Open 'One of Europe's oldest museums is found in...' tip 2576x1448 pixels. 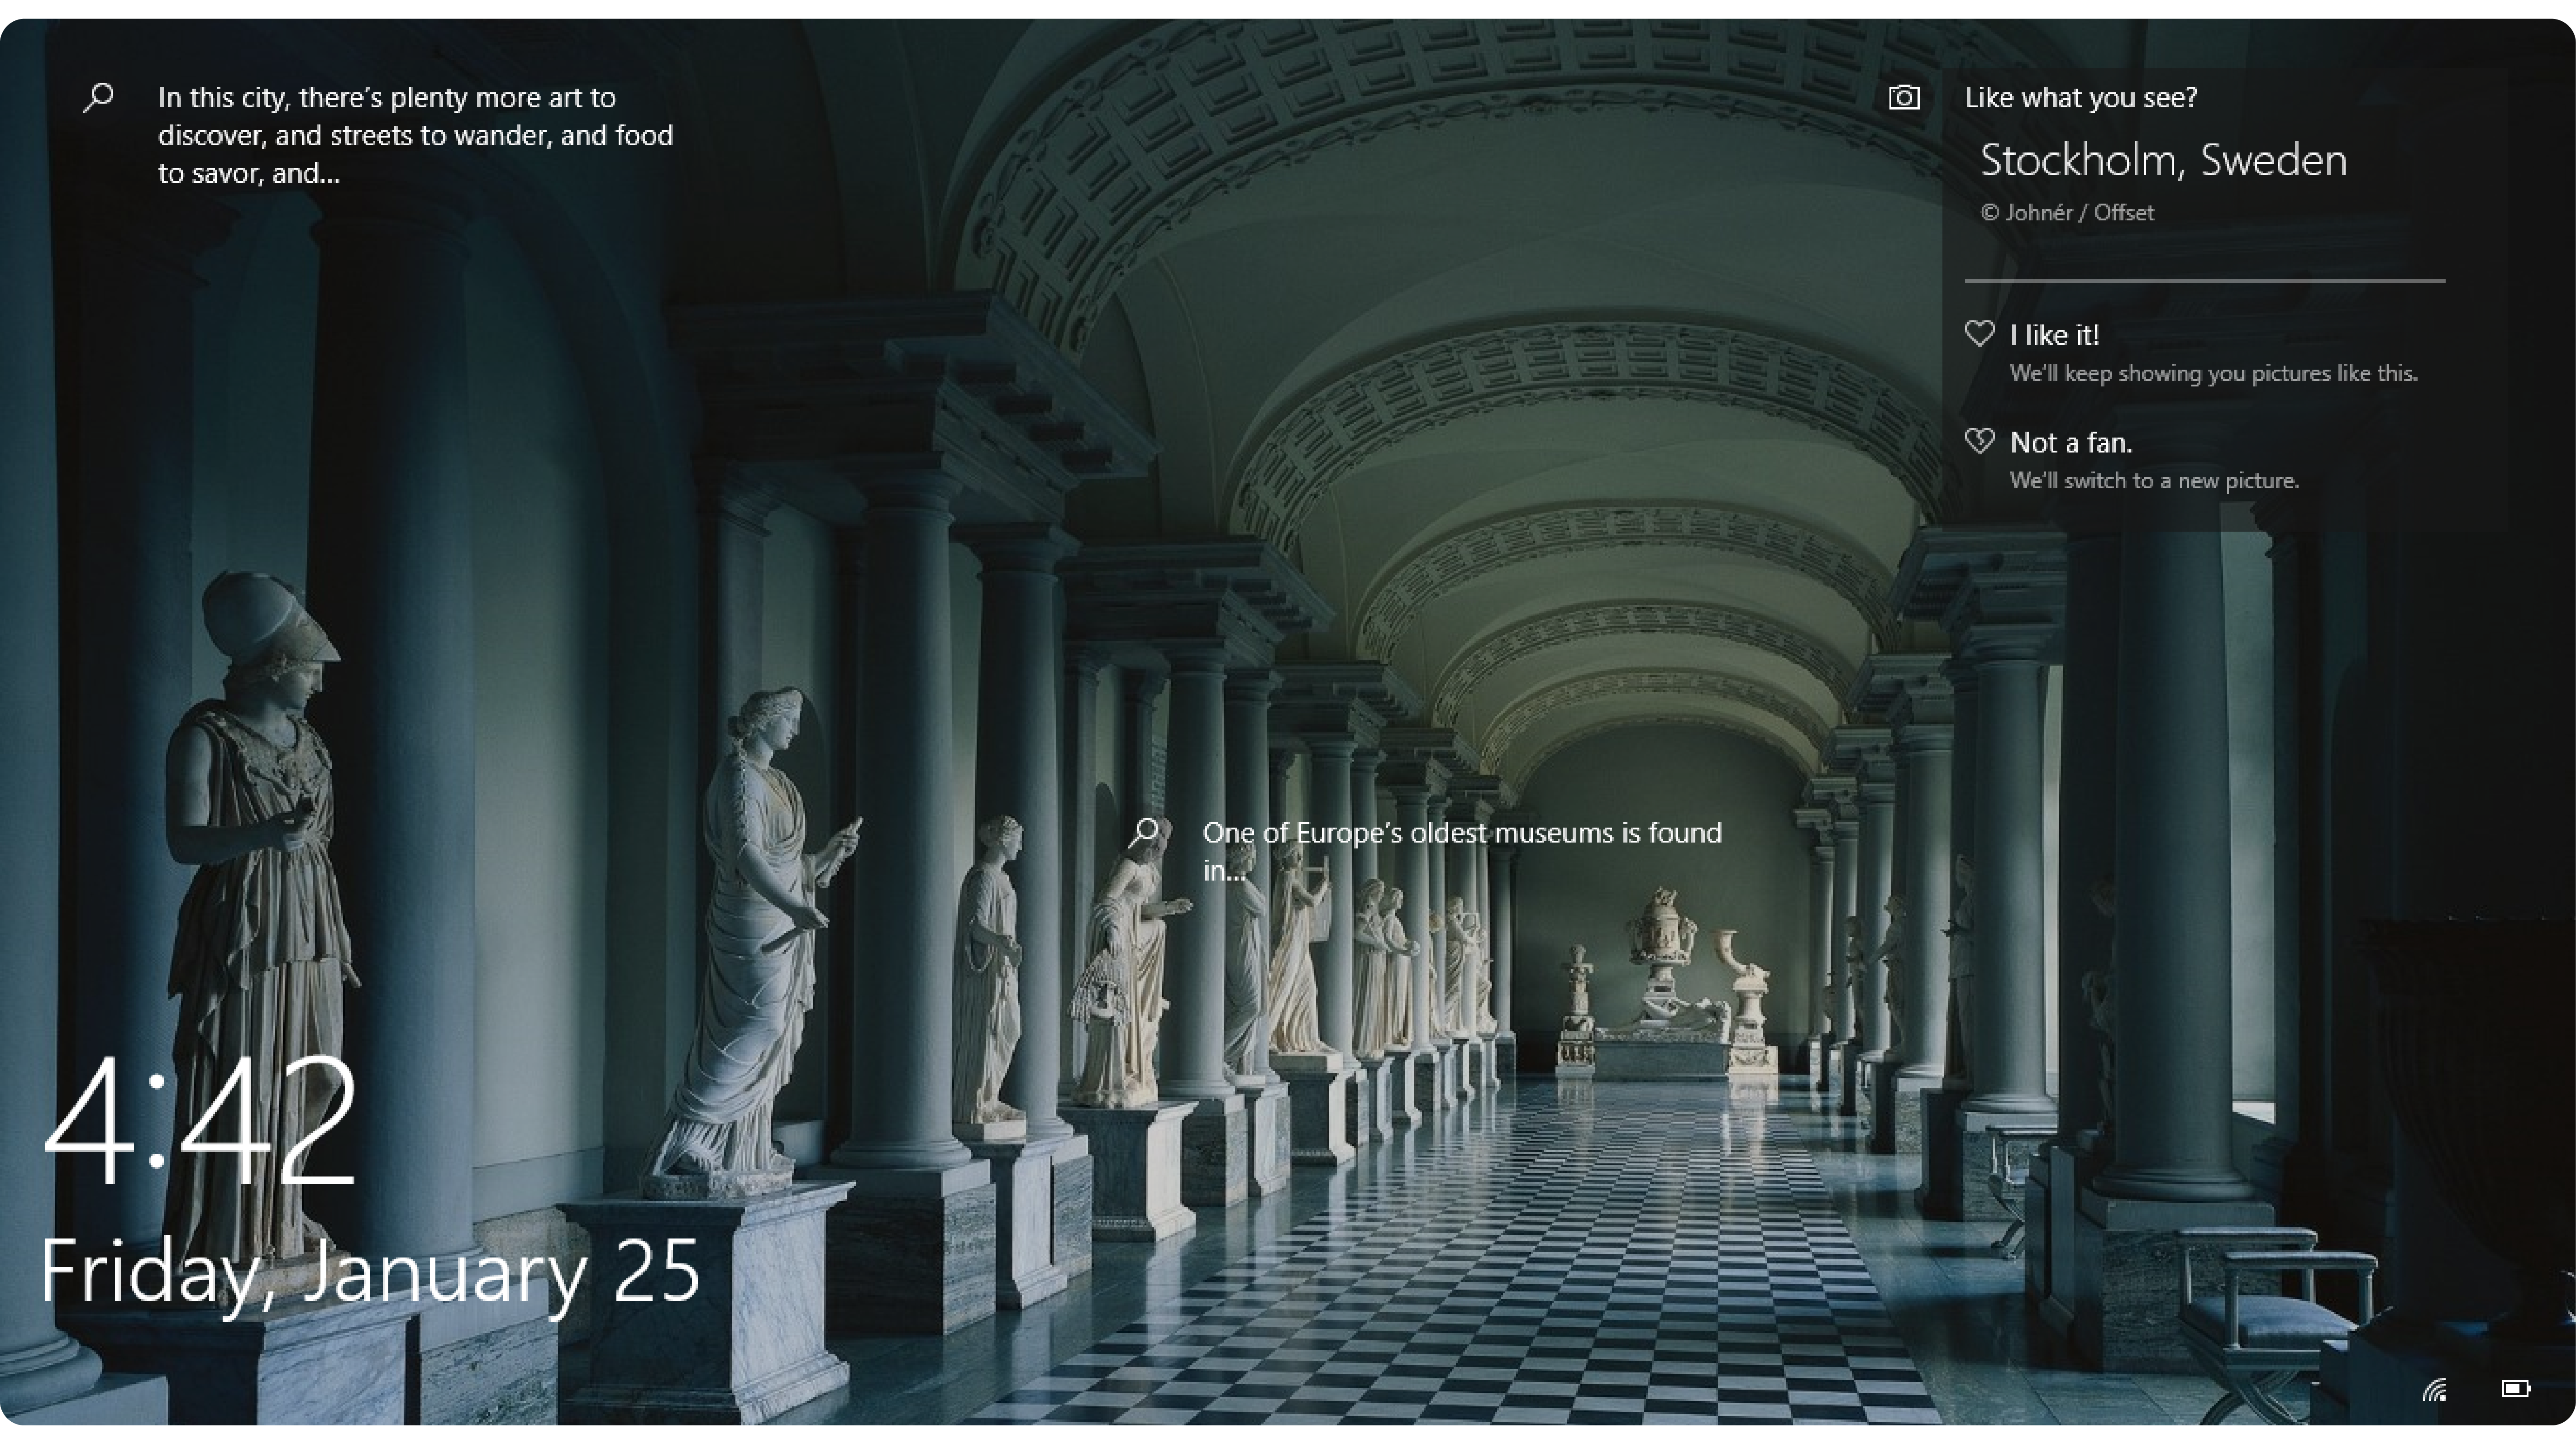coord(1461,851)
